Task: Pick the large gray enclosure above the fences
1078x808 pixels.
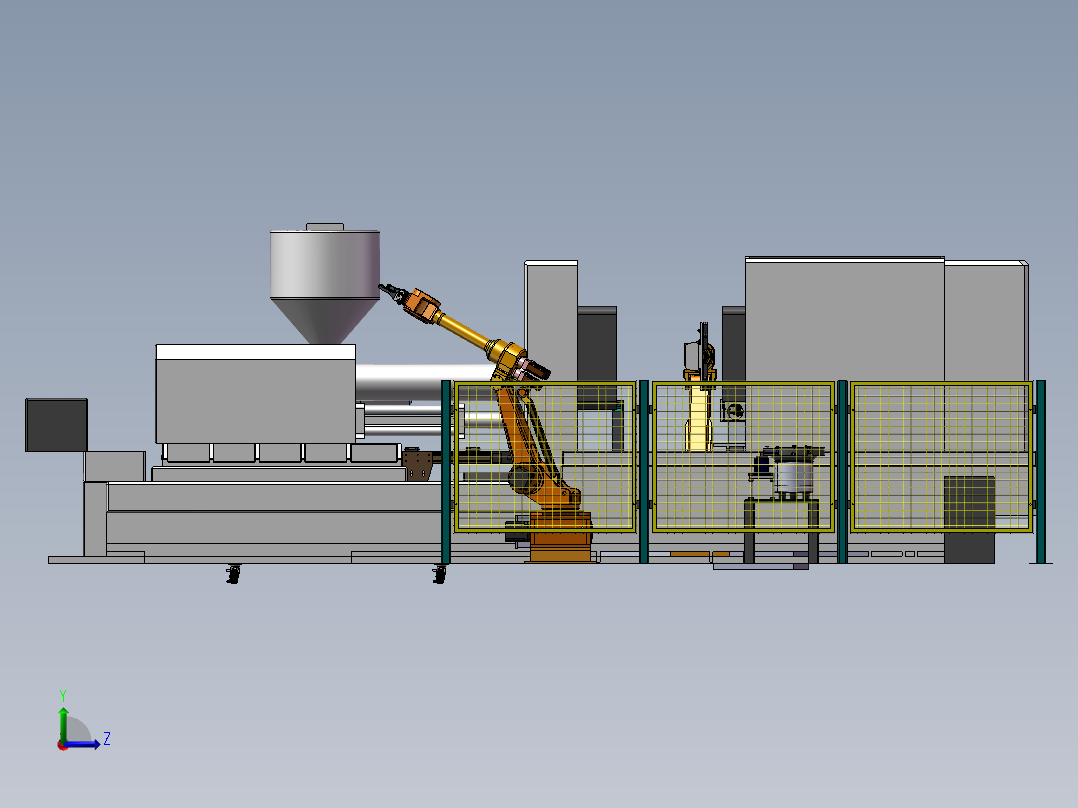Action: click(844, 320)
